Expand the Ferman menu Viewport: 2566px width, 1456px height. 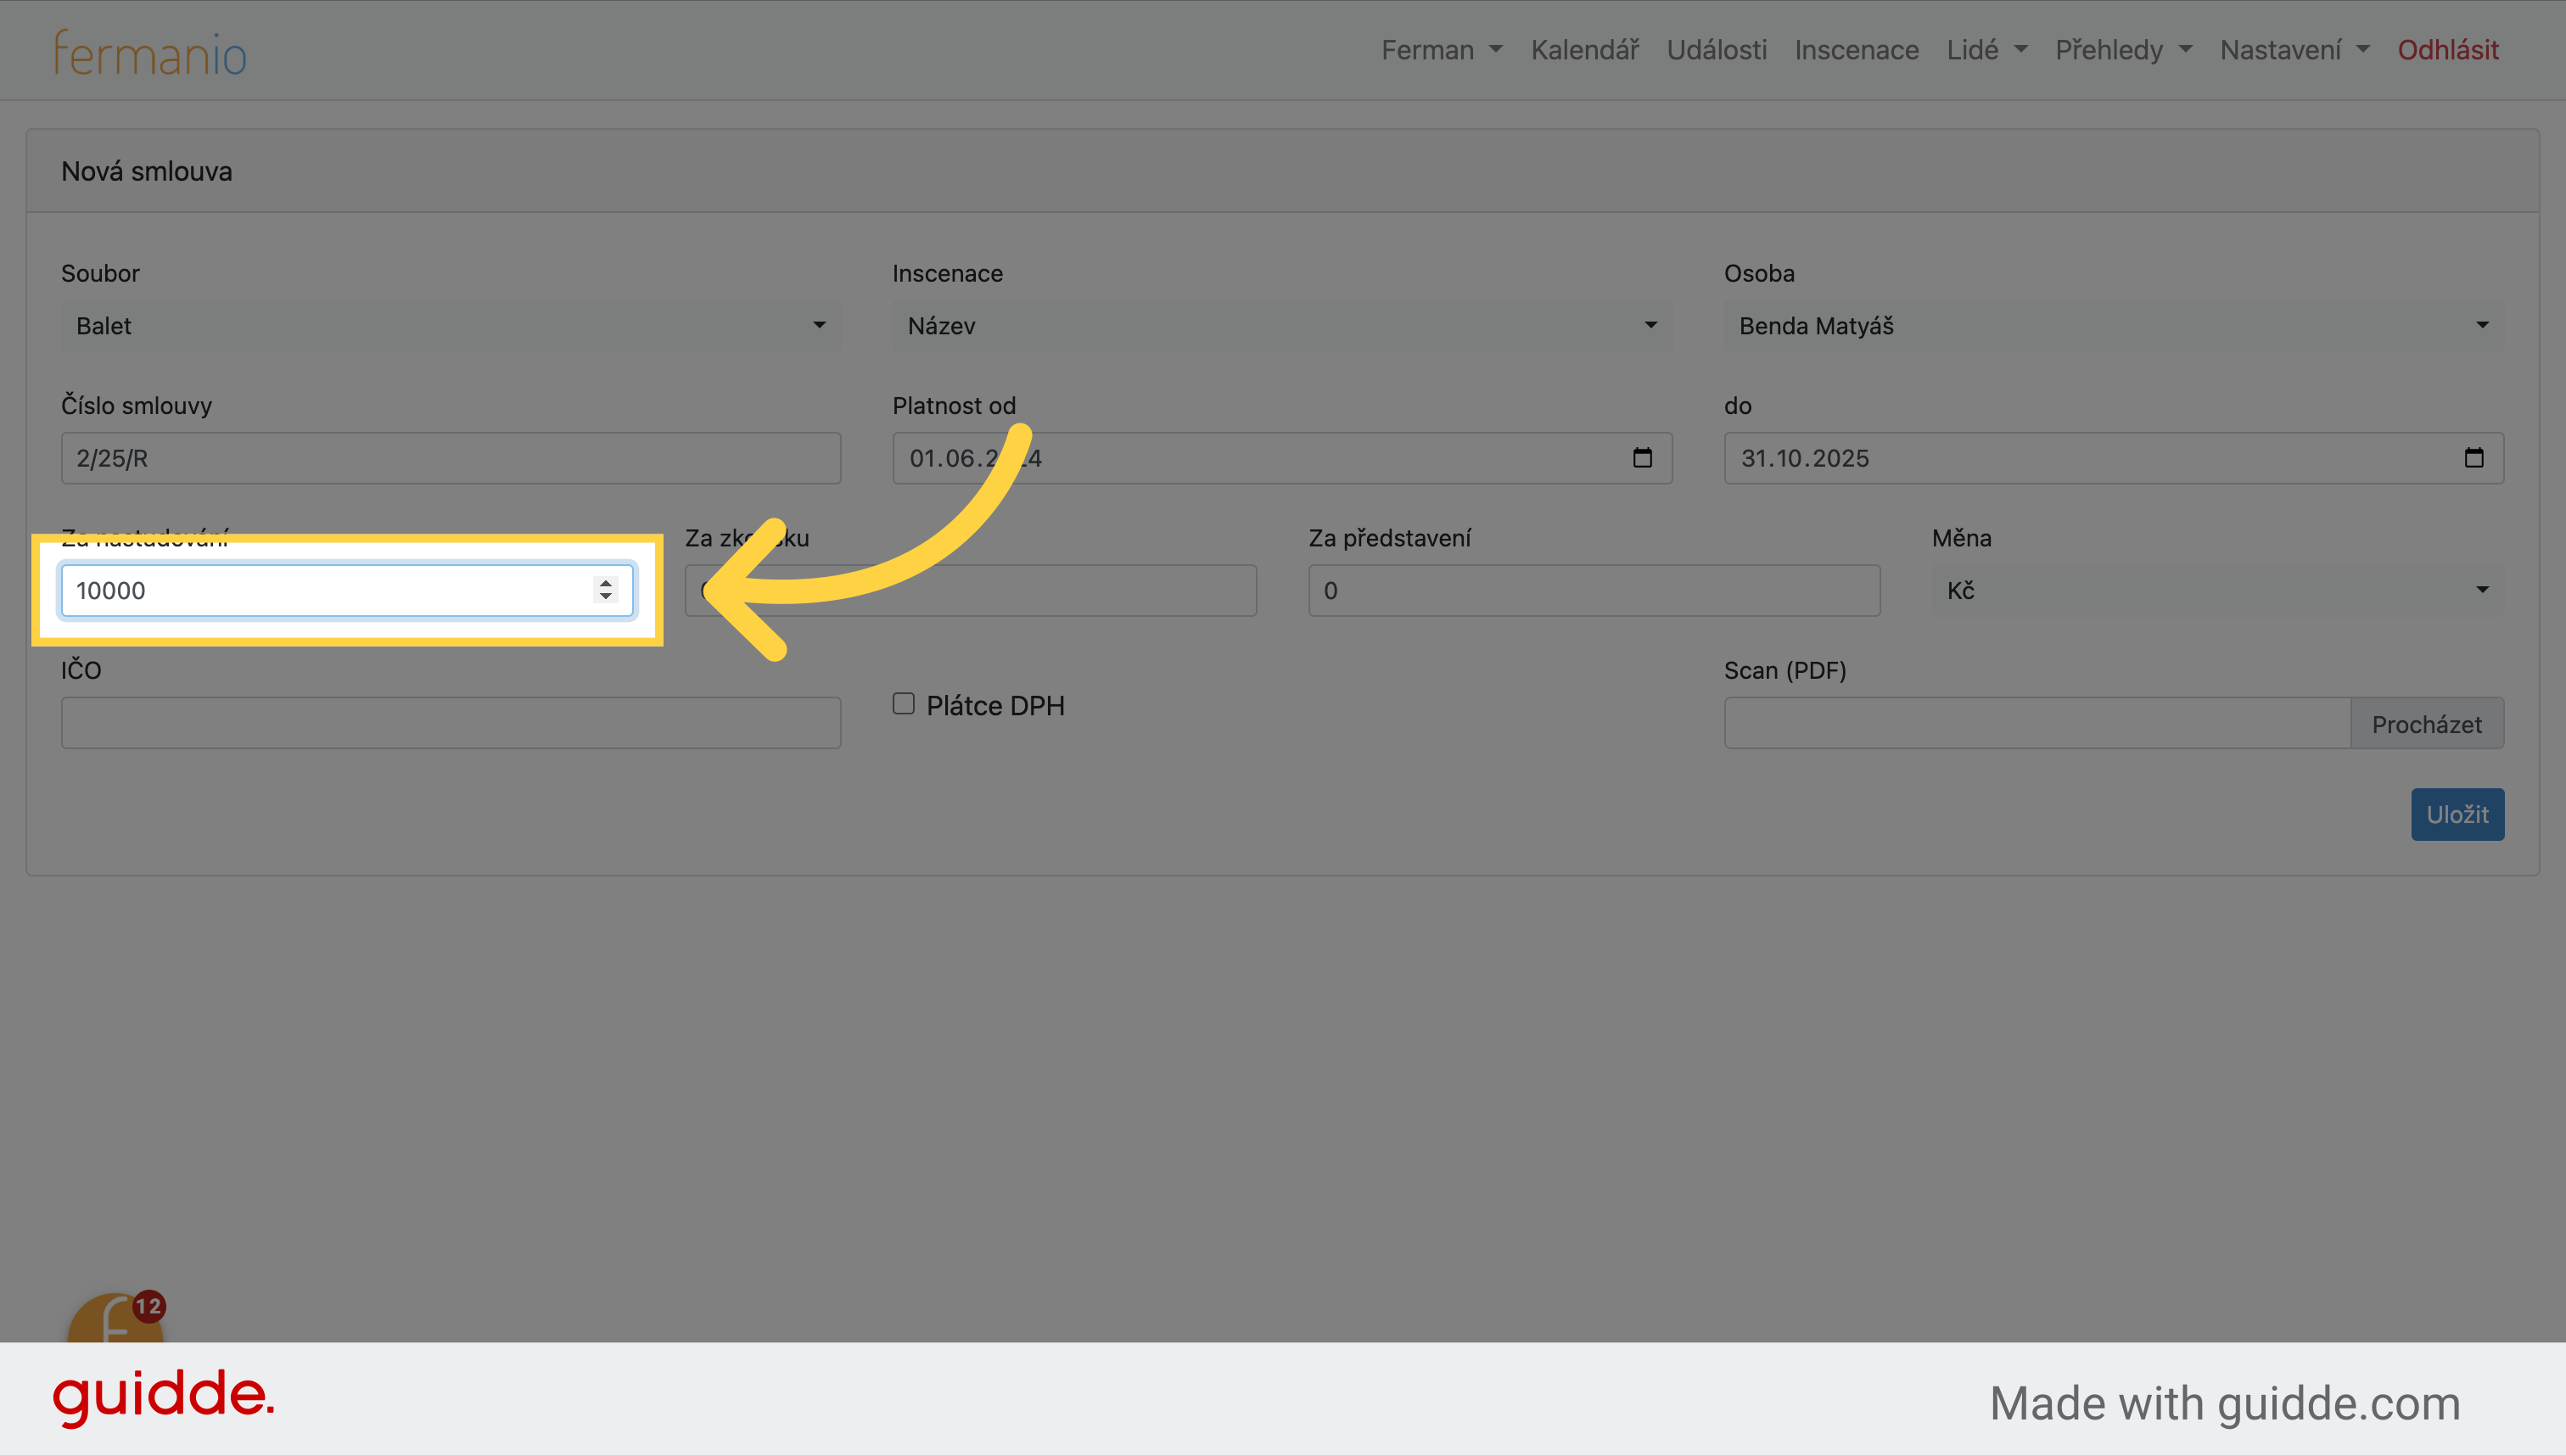click(x=1442, y=50)
